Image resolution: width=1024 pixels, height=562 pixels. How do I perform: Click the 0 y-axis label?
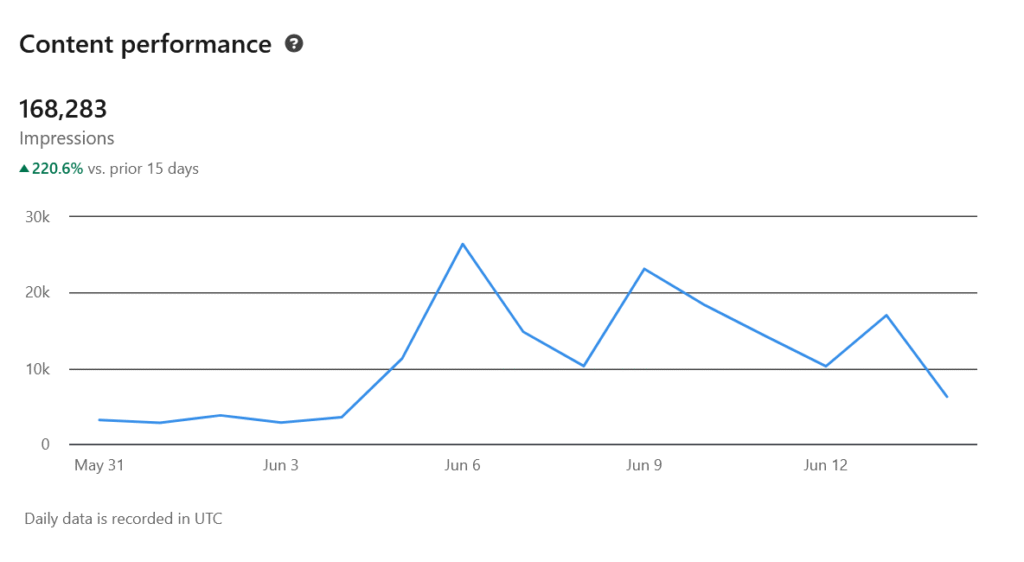click(x=46, y=445)
